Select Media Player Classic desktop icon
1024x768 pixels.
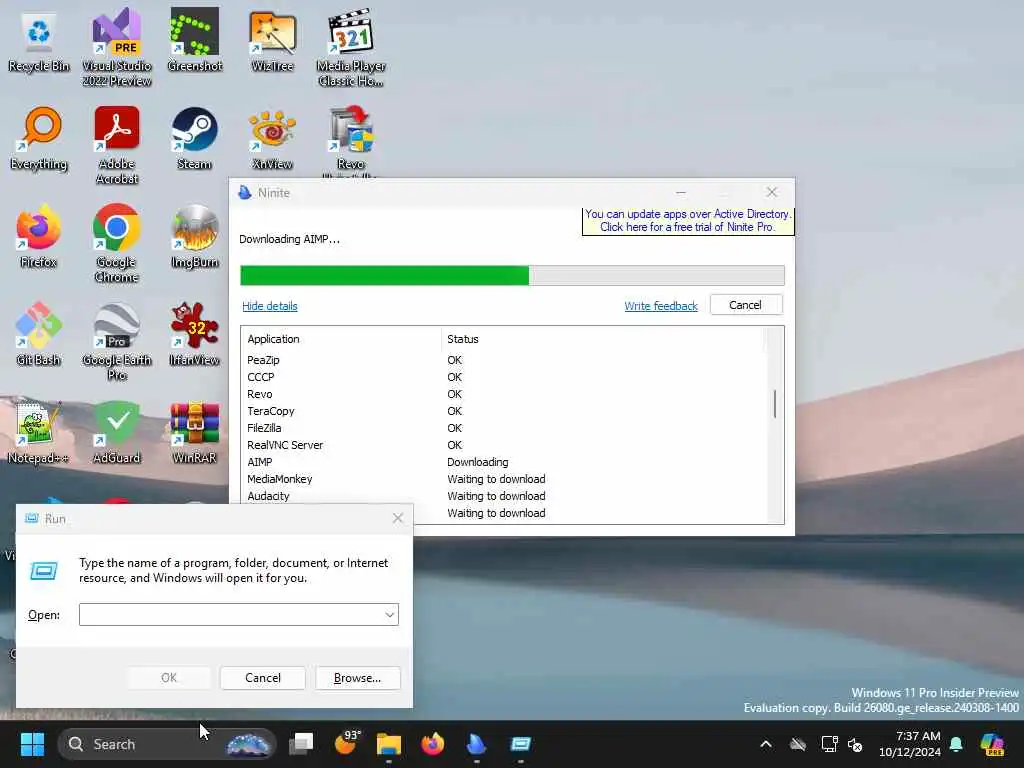click(351, 47)
